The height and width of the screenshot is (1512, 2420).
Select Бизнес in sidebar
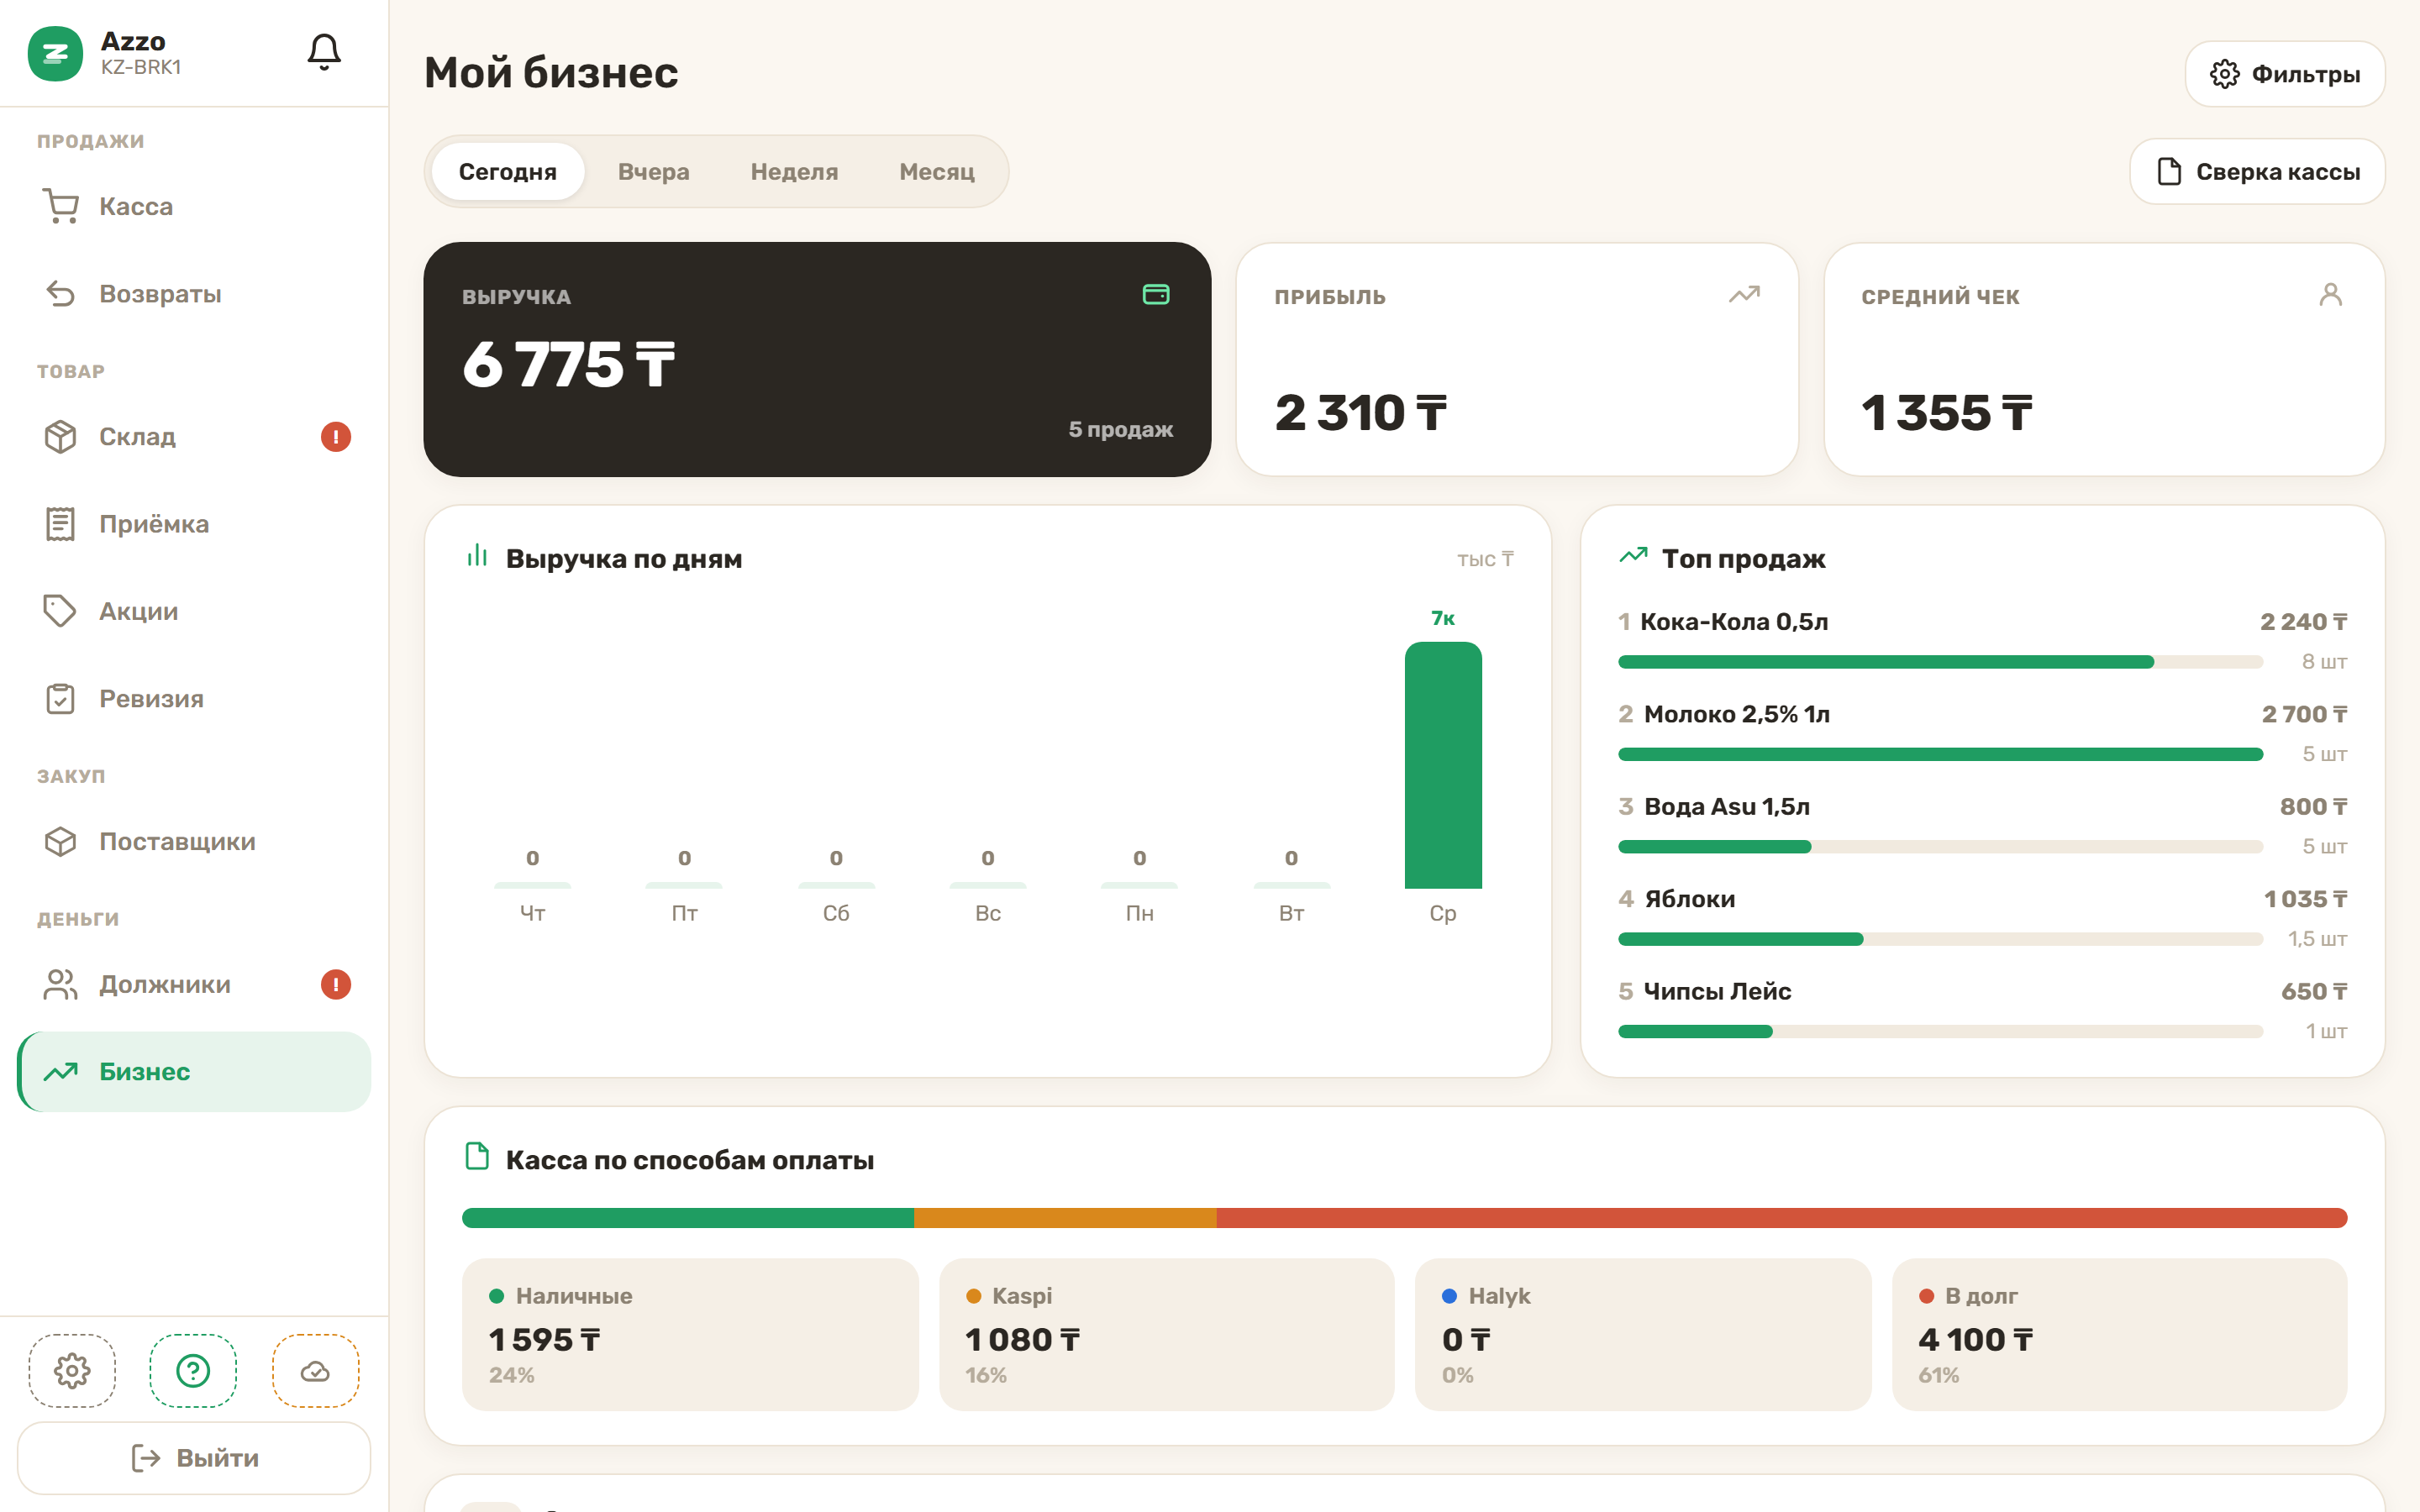point(194,1072)
